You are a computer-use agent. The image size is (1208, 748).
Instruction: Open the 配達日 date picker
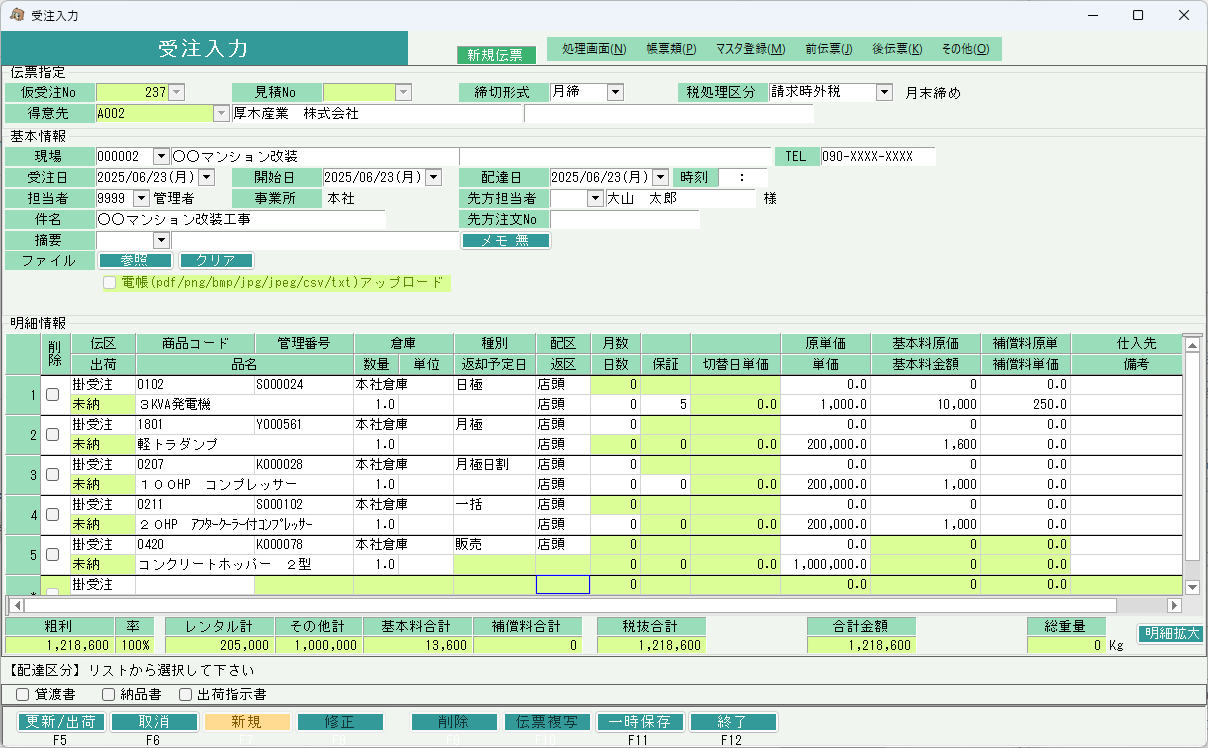pos(660,177)
